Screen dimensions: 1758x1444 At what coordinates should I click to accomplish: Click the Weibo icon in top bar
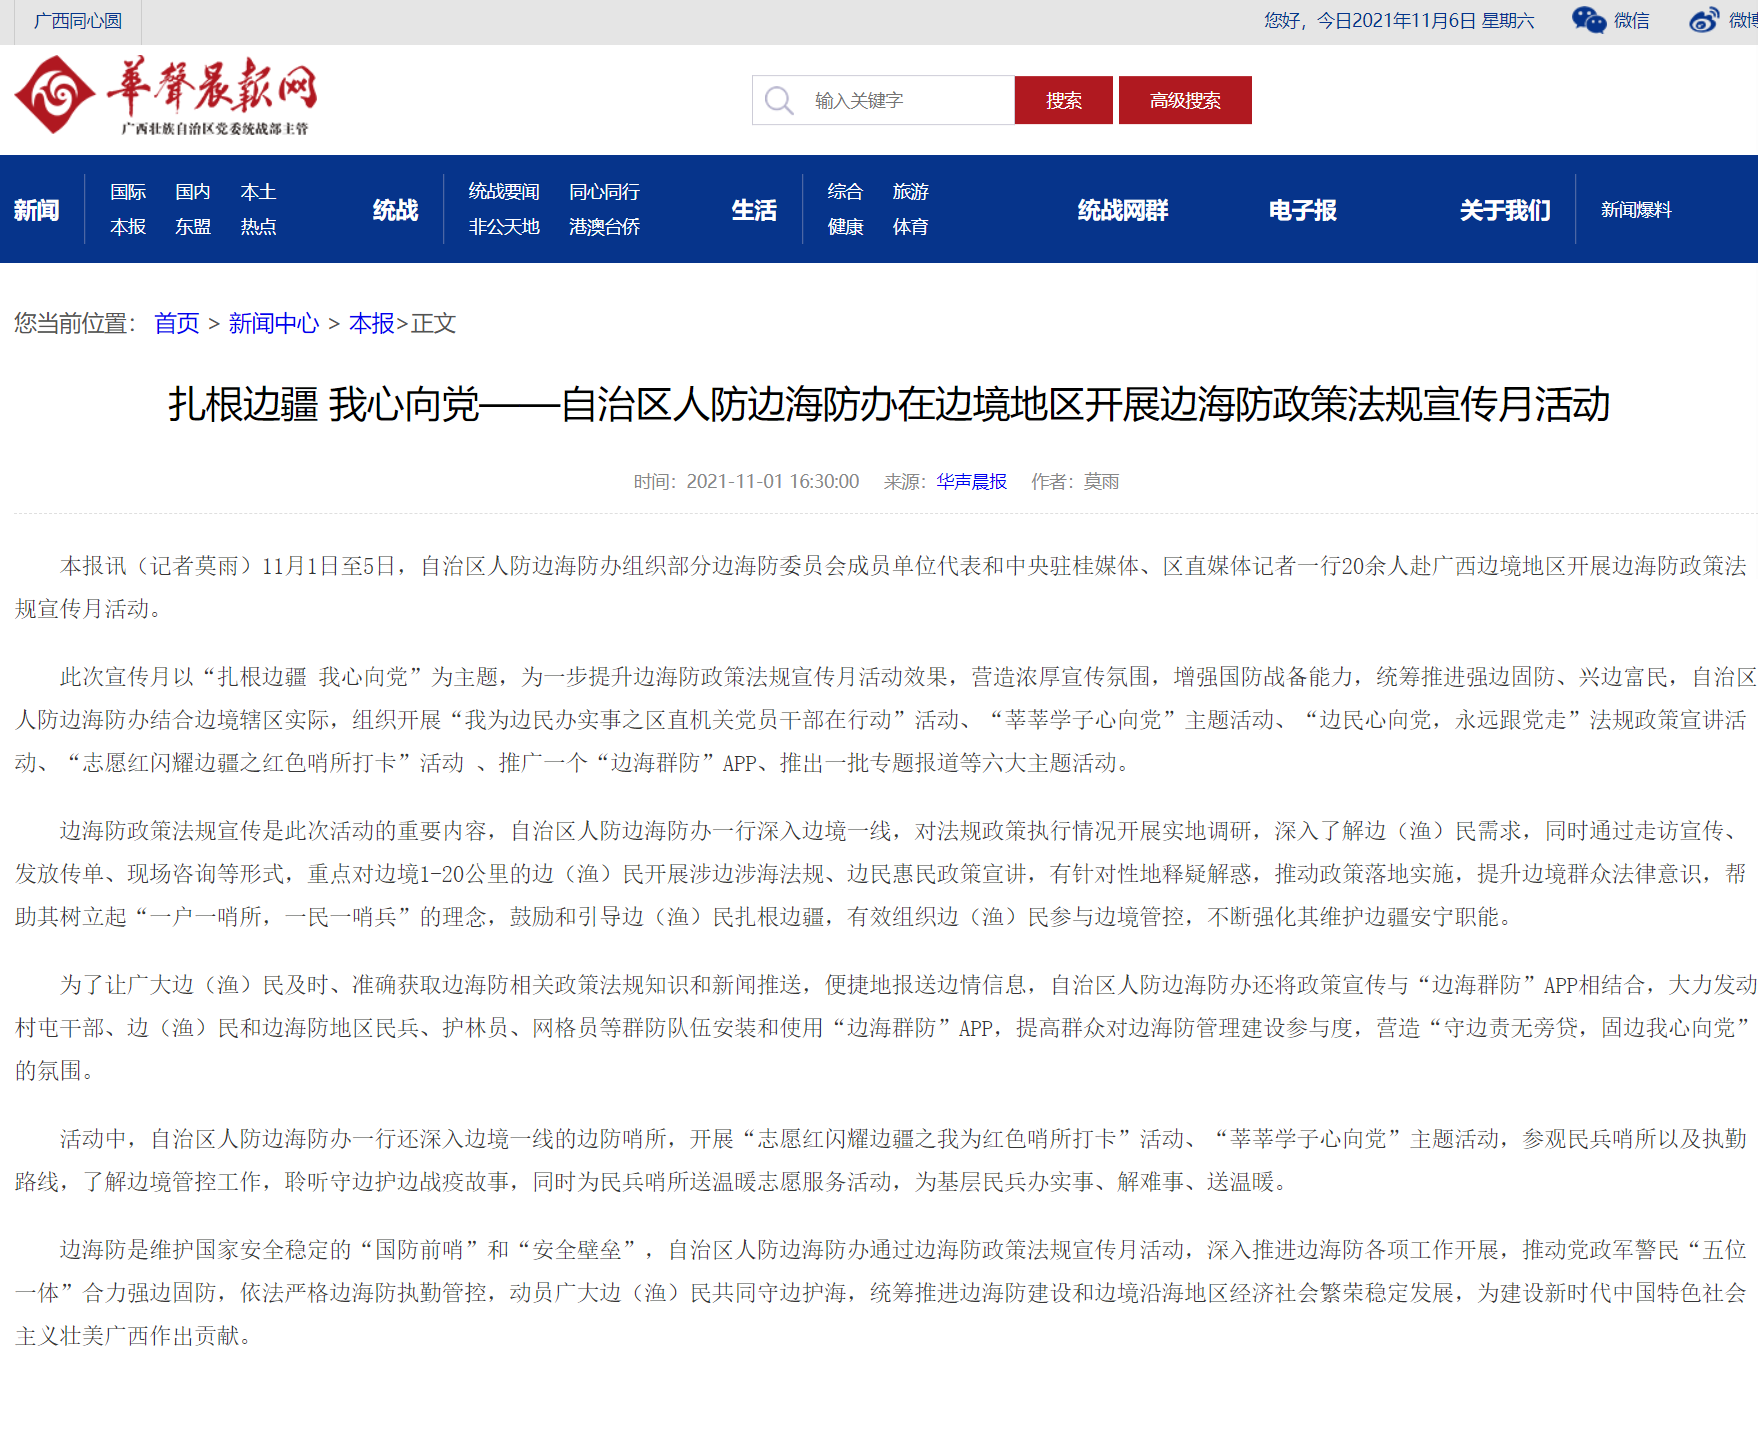(1704, 20)
